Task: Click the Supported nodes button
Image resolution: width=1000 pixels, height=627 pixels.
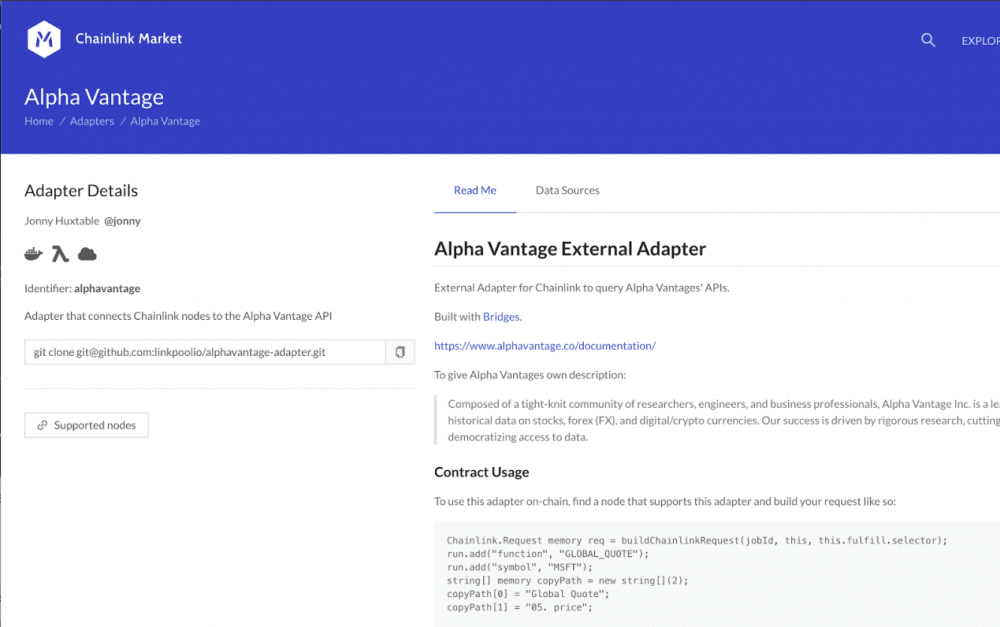Action: pos(87,425)
